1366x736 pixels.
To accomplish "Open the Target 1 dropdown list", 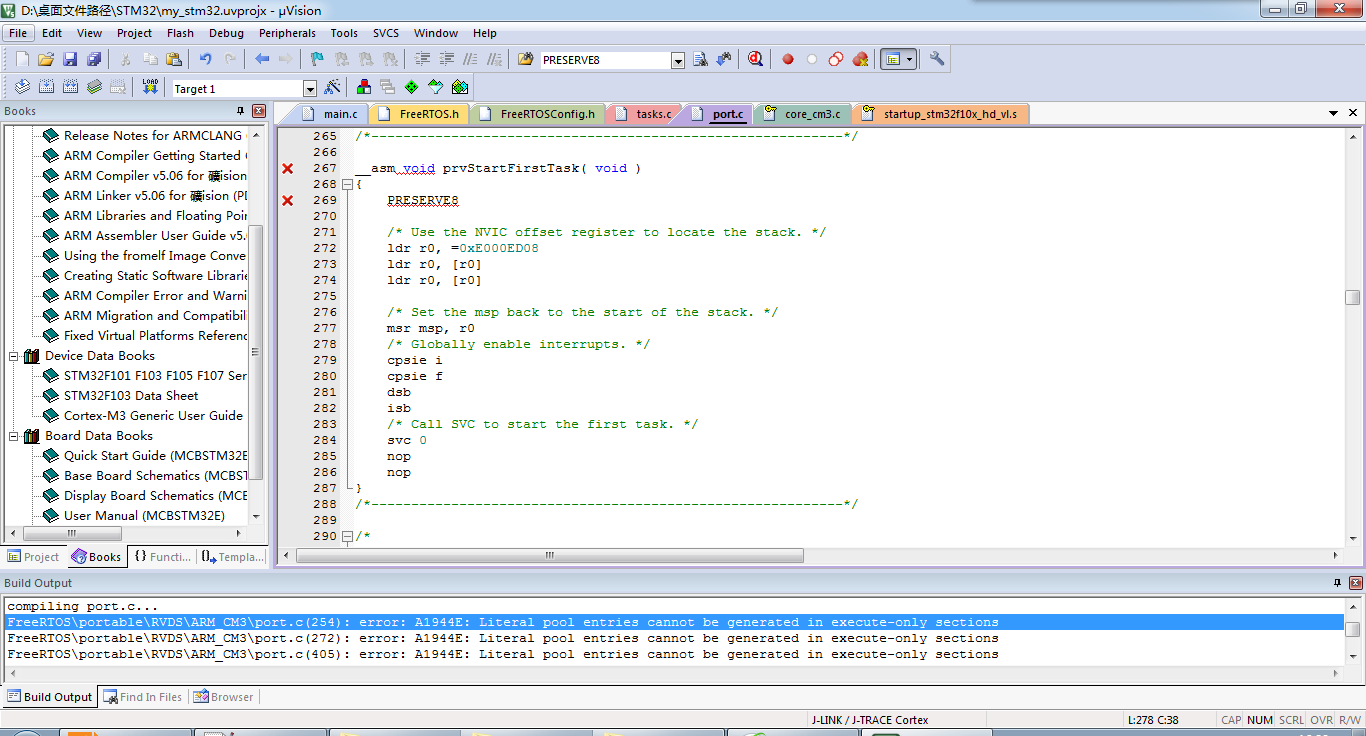I will [x=309, y=89].
